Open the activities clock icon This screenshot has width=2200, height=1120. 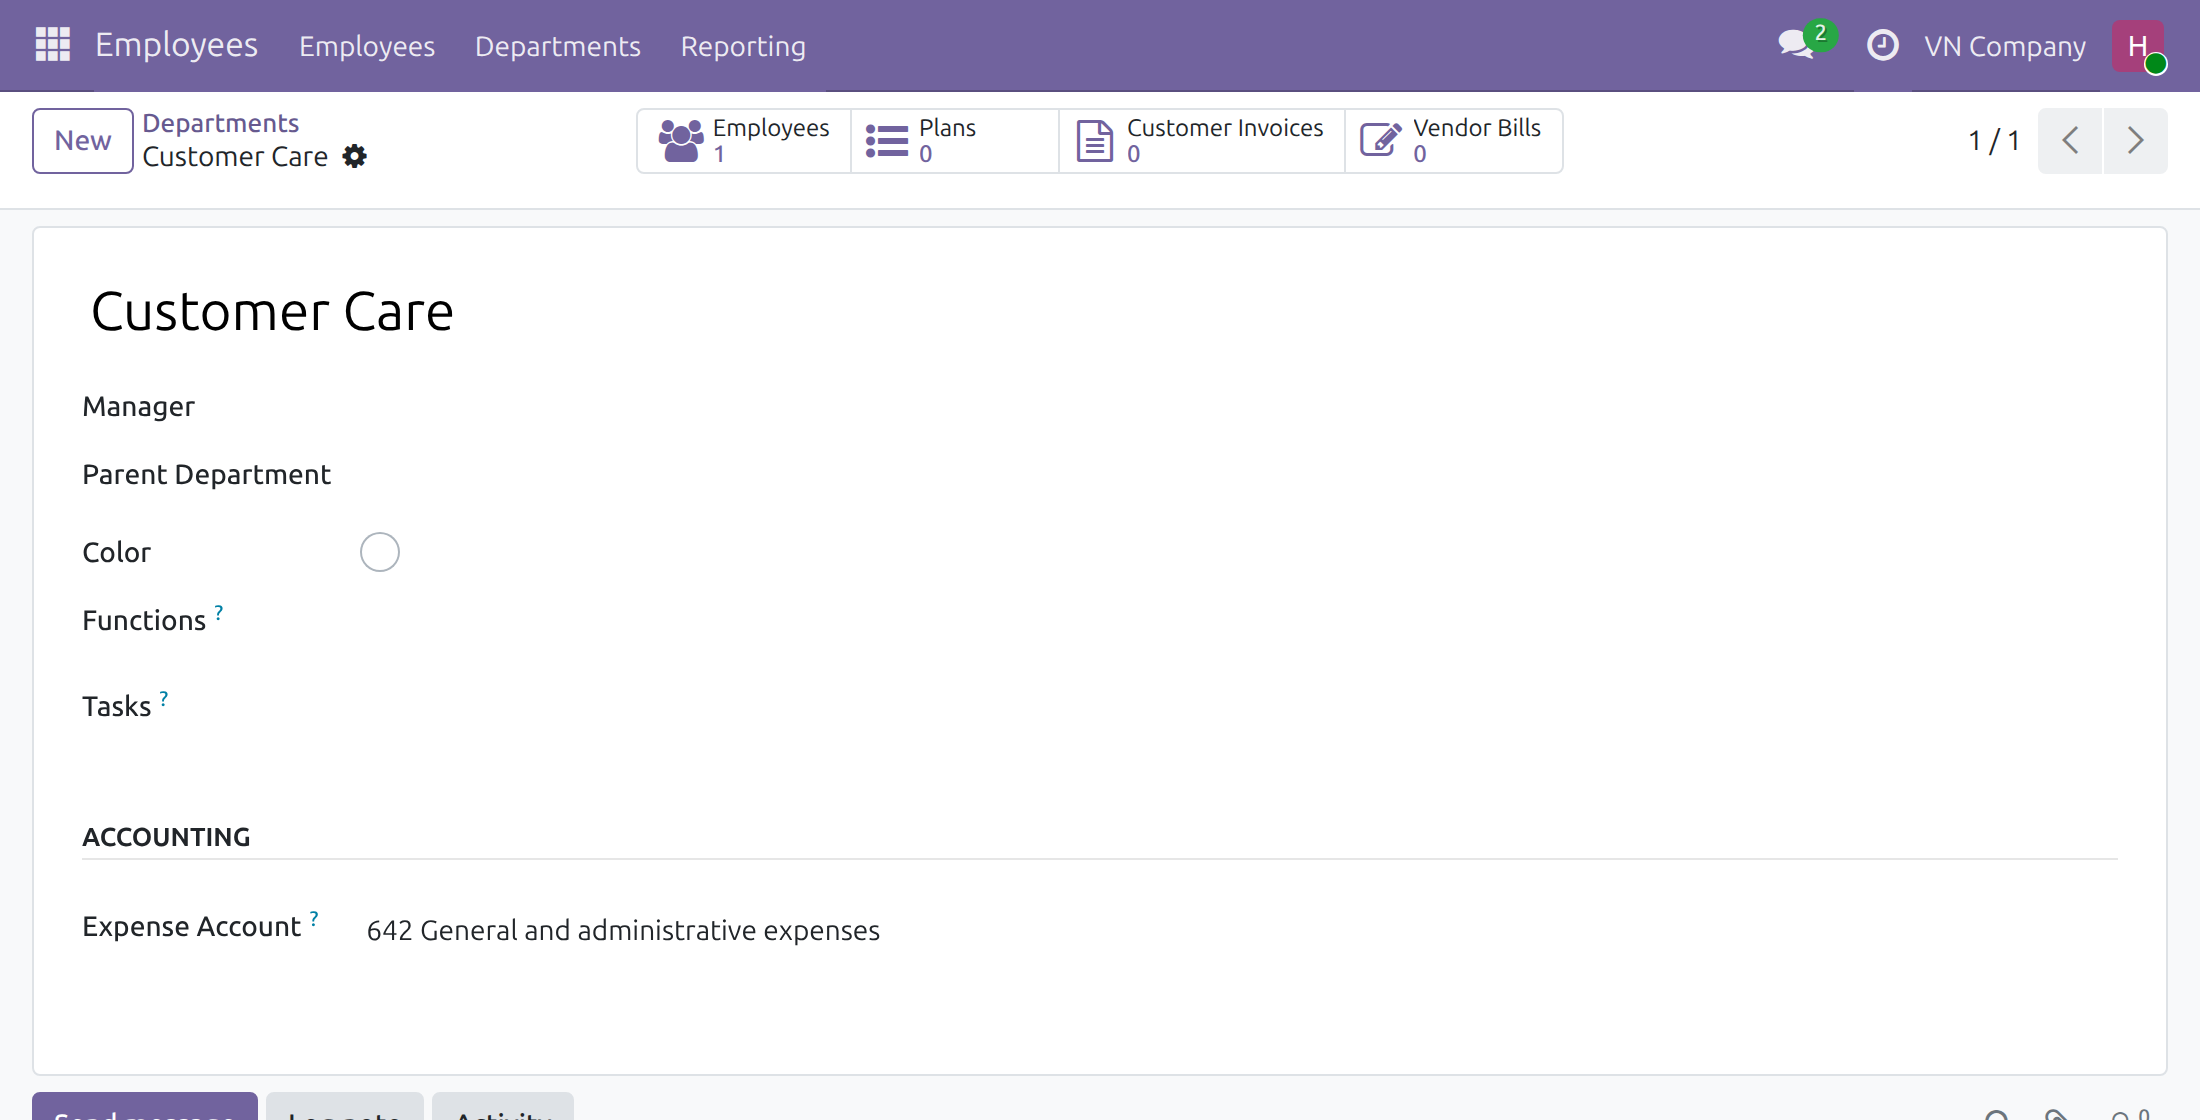click(1882, 45)
